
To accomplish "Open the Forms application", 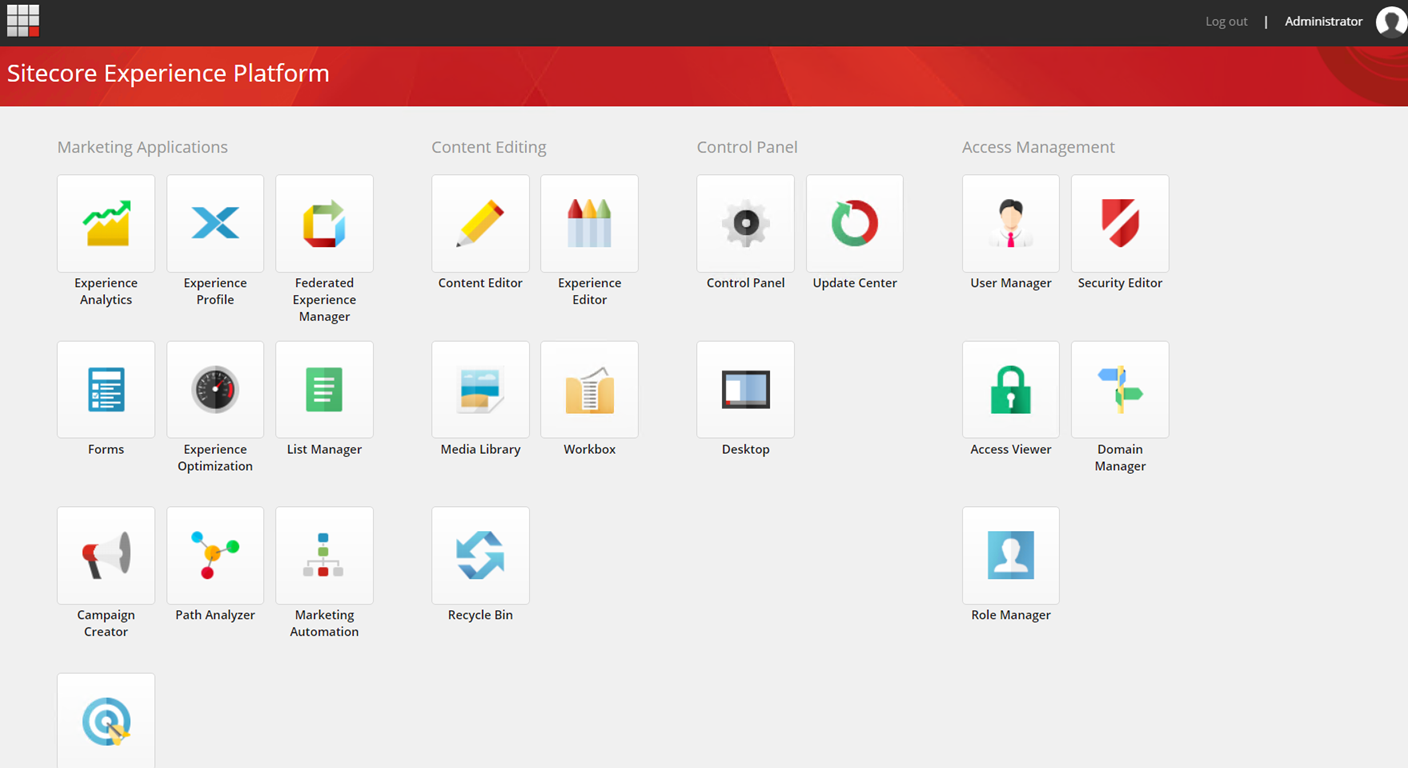I will 106,389.
